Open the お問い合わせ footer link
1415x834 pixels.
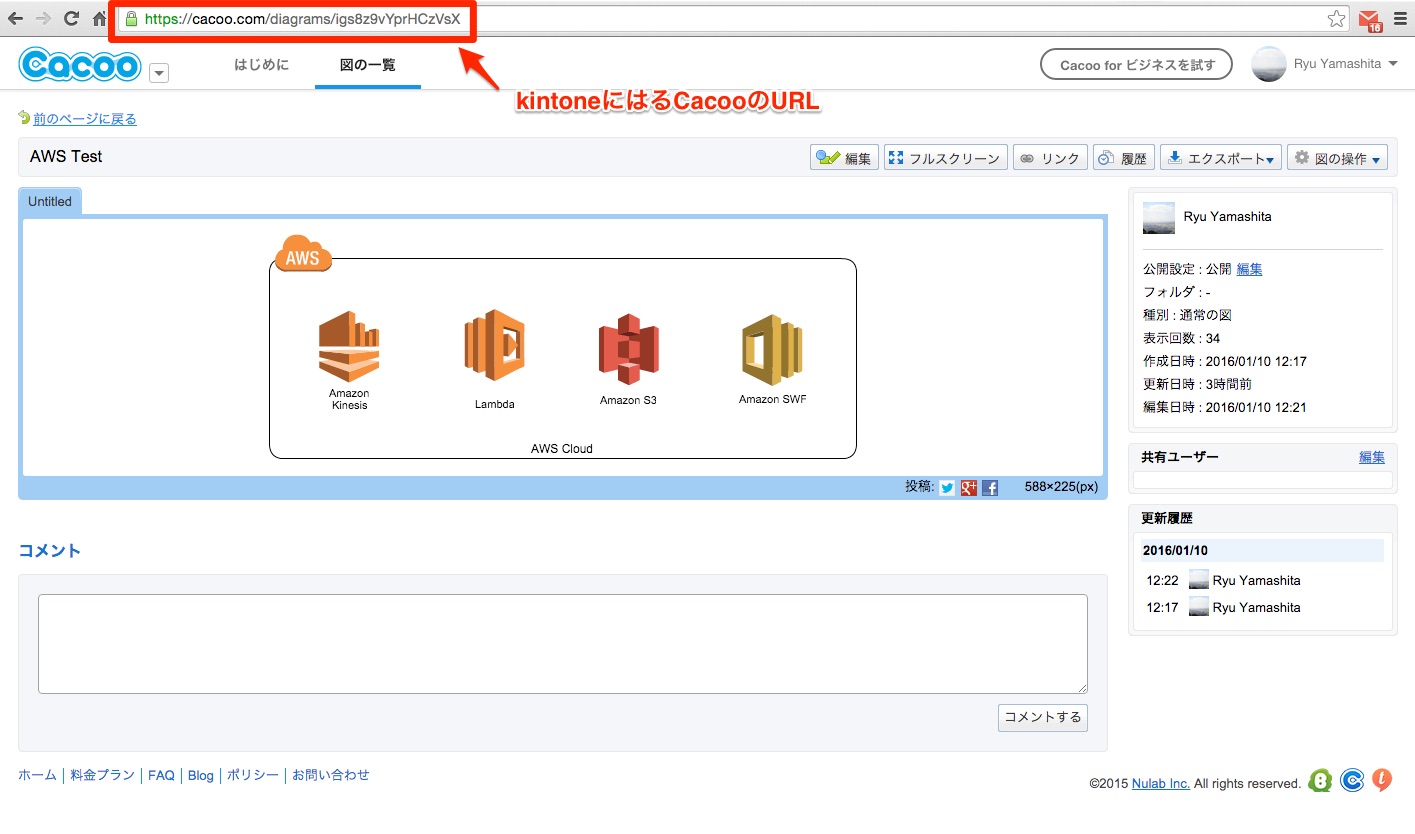[331, 775]
